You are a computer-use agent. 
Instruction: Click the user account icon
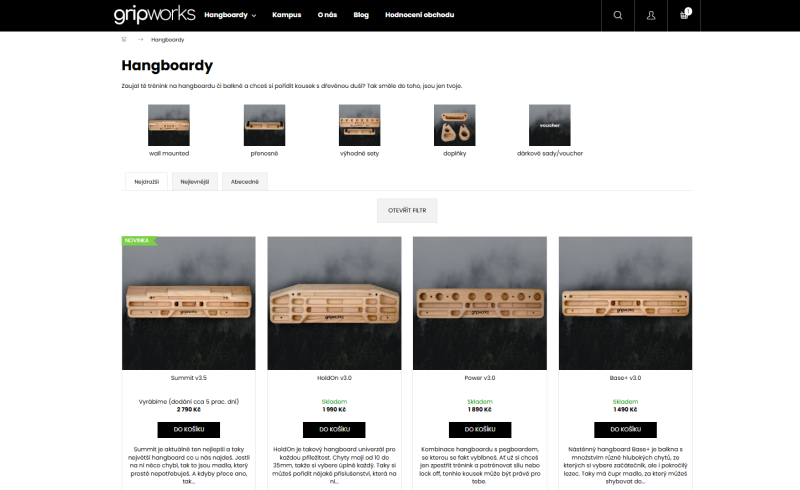click(x=651, y=15)
